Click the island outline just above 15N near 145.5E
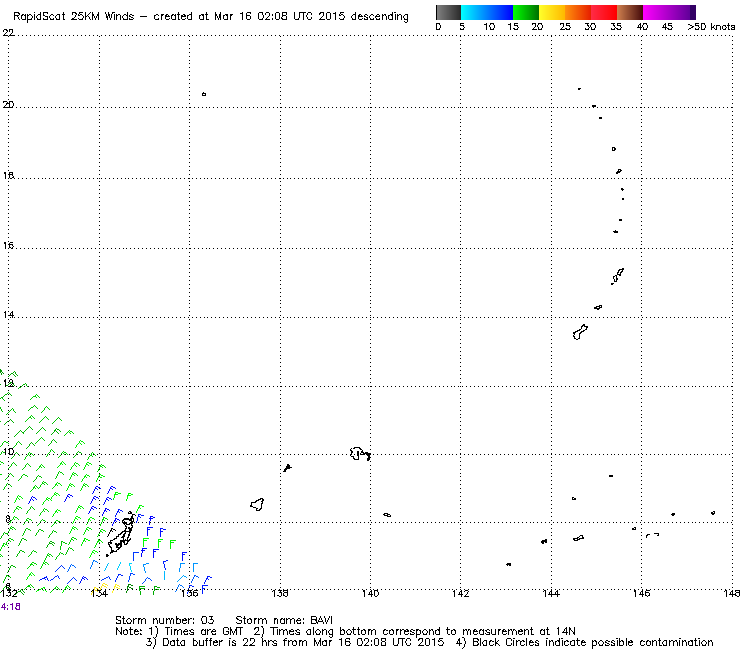Image resolution: width=740 pixels, height=650 pixels. (618, 276)
